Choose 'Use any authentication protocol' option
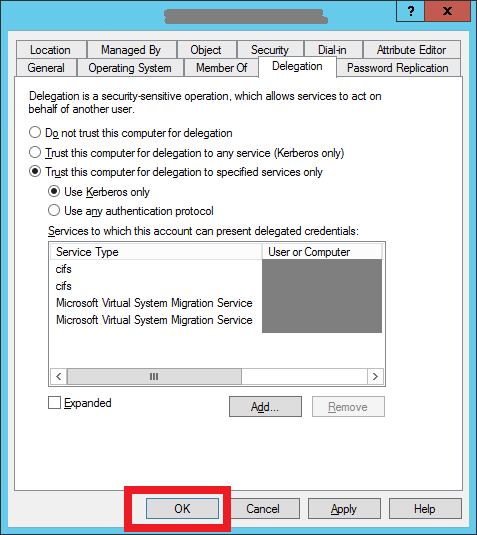This screenshot has height=535, width=477. (x=54, y=211)
